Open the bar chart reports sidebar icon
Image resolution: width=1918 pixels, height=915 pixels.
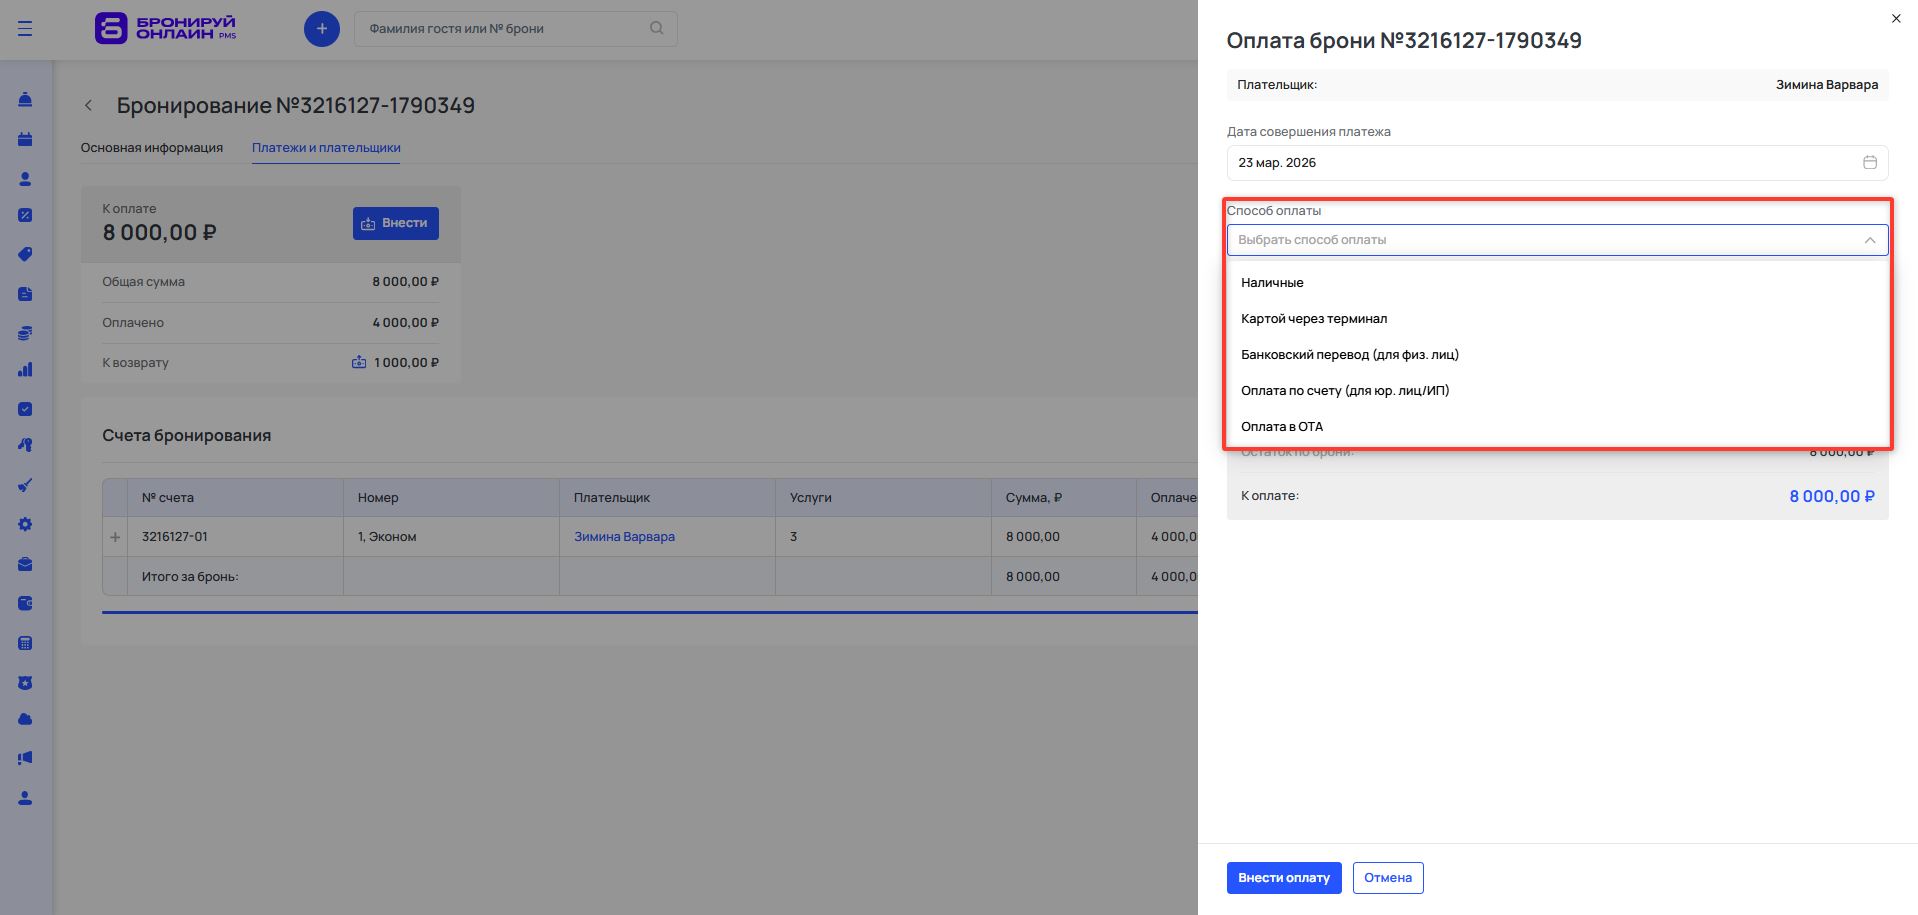pyautogui.click(x=25, y=370)
